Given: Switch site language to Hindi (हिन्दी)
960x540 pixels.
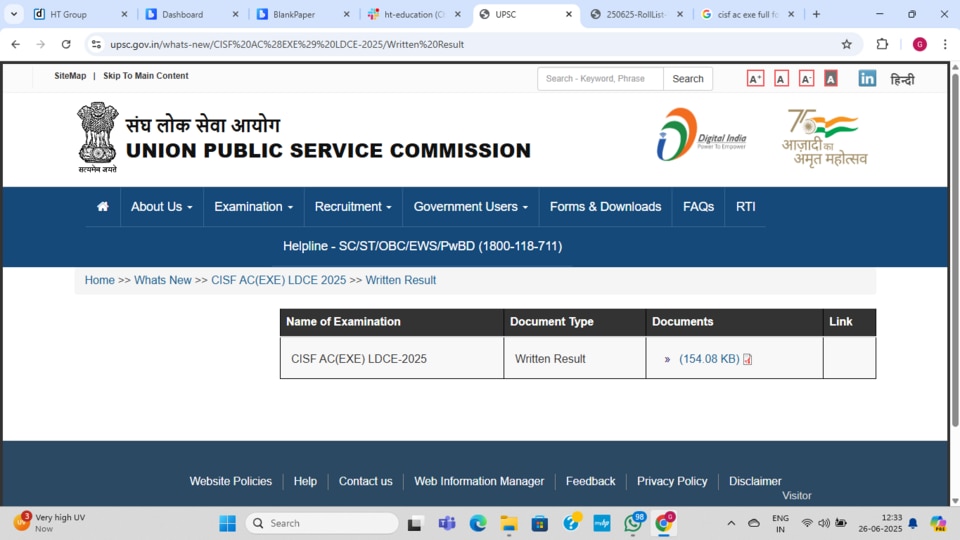Looking at the screenshot, I should coord(902,80).
